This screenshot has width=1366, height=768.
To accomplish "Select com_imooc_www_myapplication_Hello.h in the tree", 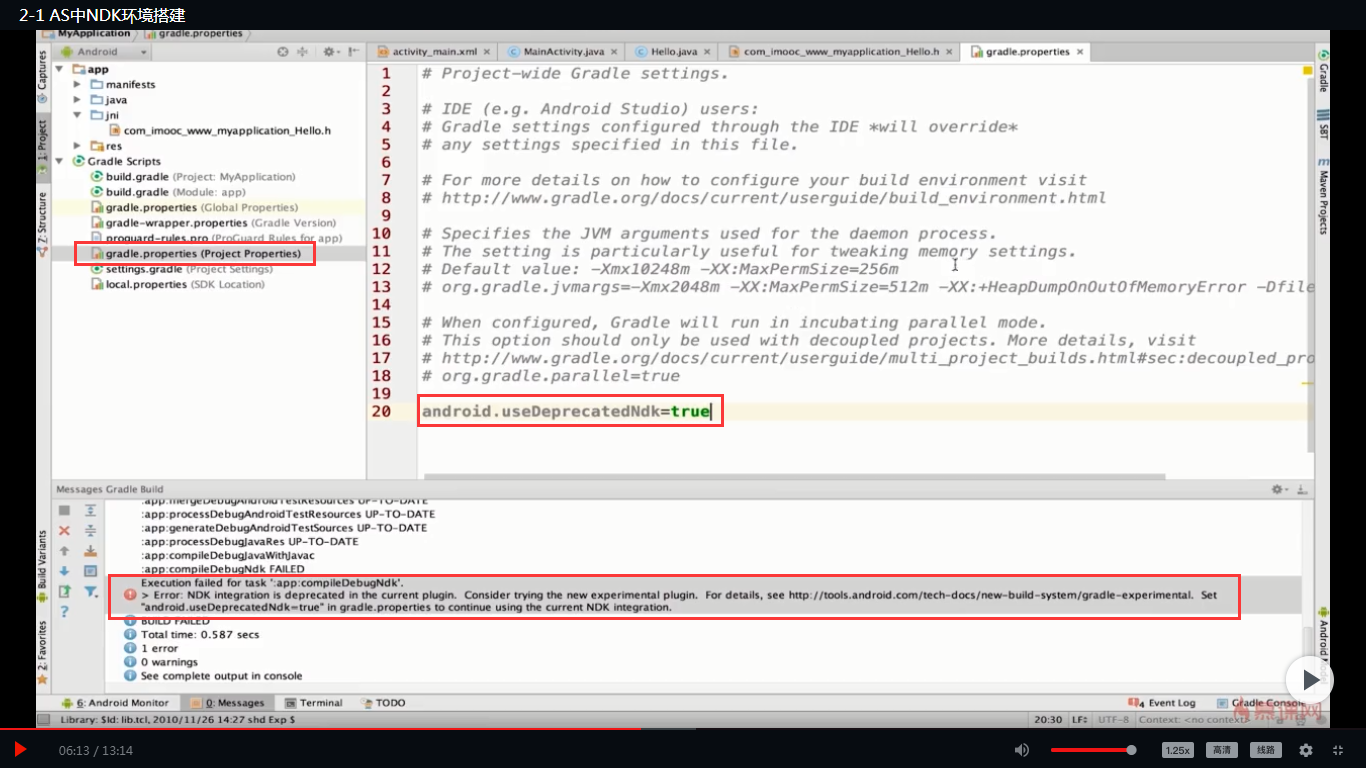I will coord(219,131).
